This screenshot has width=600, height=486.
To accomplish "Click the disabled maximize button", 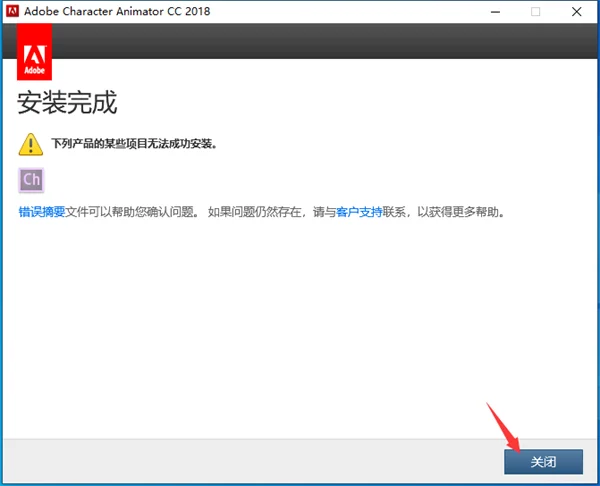I will (536, 12).
